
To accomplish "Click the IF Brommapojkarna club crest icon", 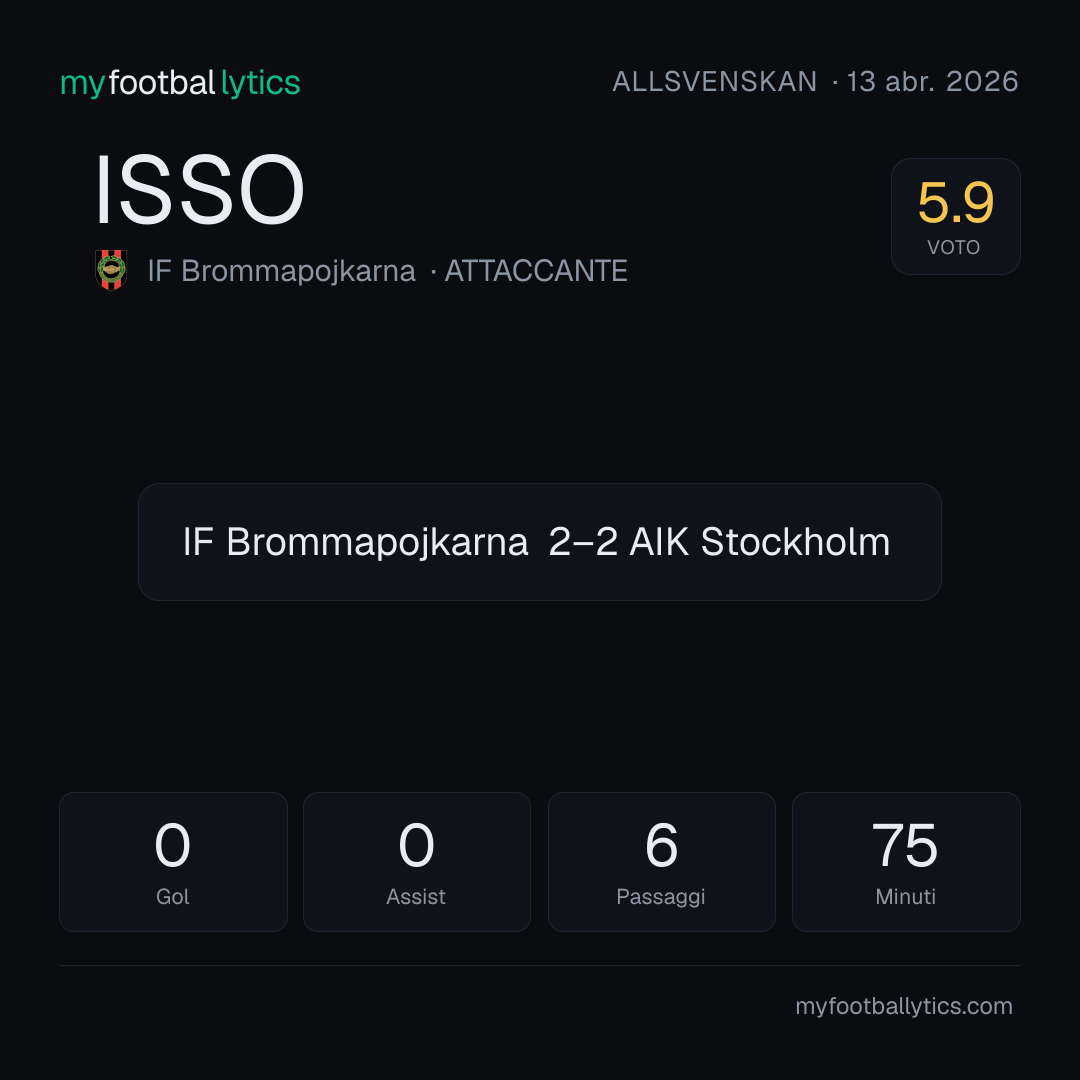I will pos(111,270).
